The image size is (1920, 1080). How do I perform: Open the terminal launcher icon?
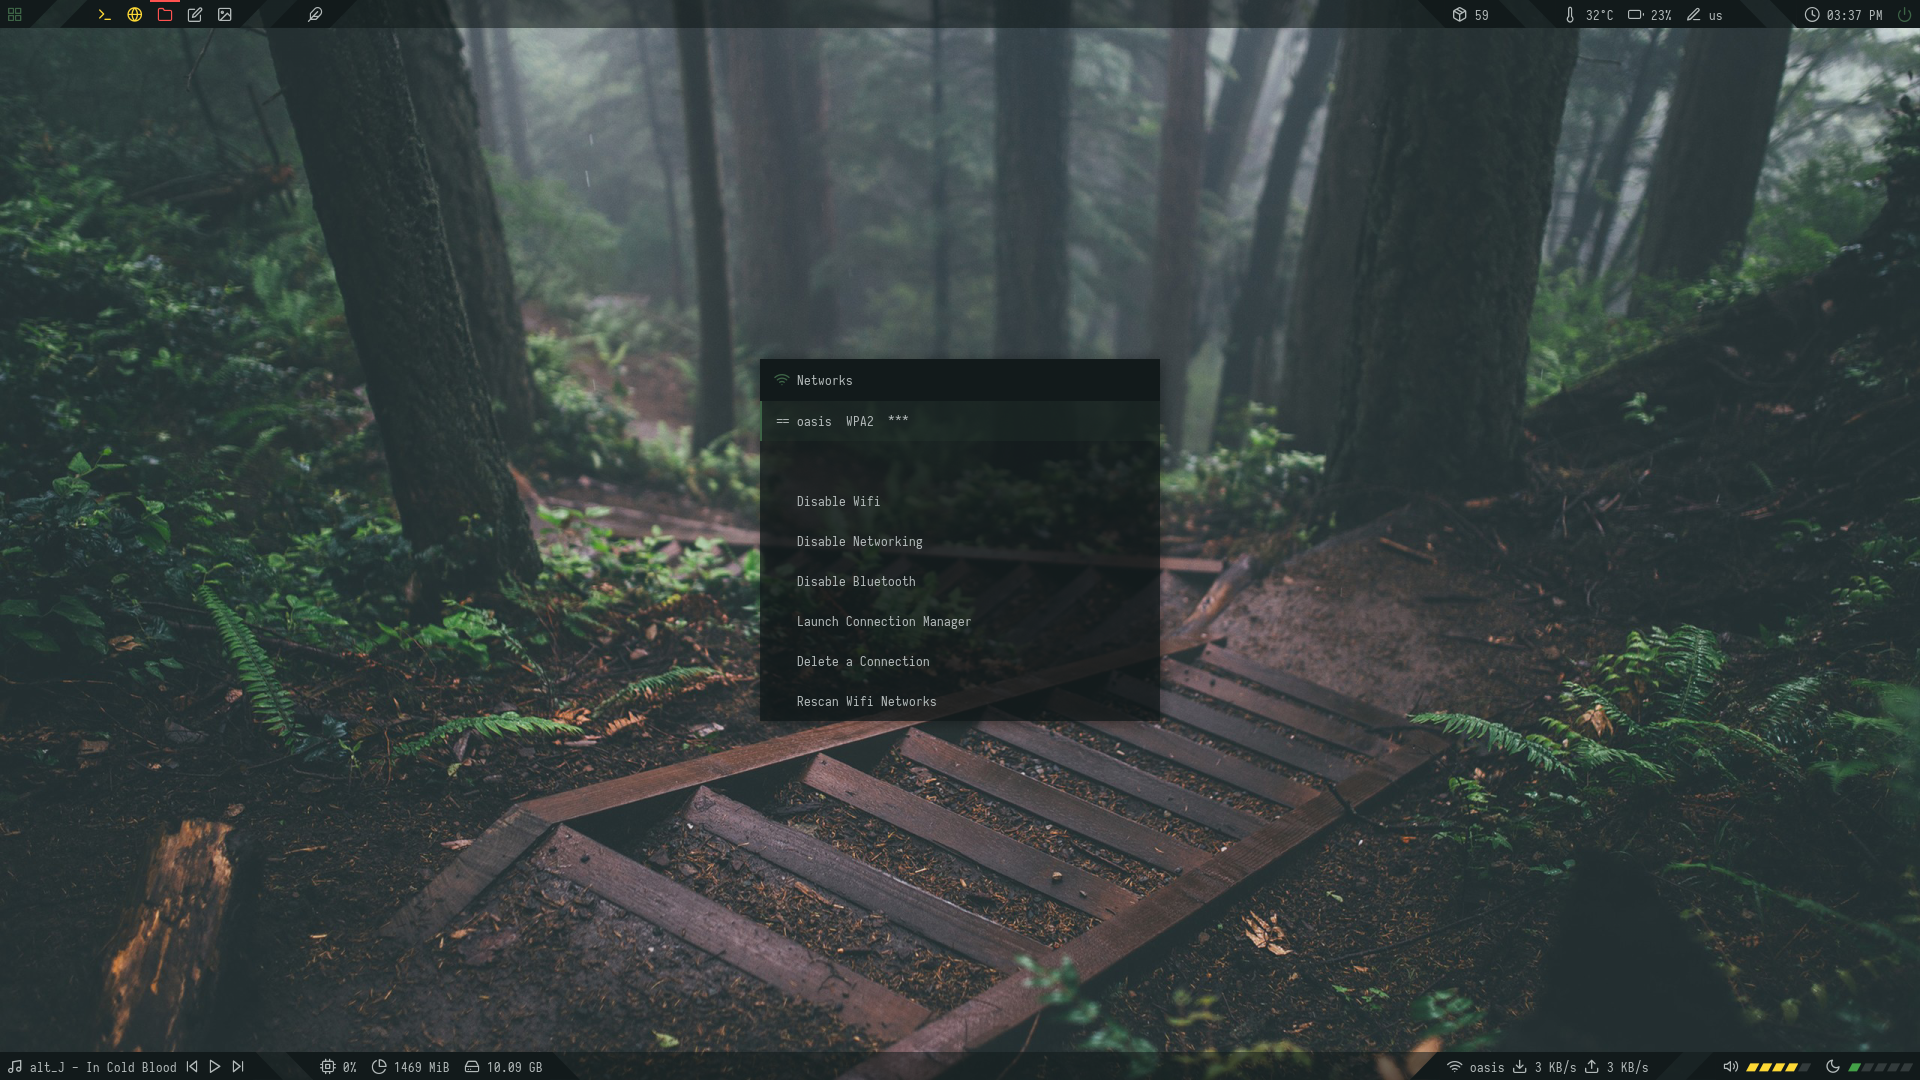104,15
